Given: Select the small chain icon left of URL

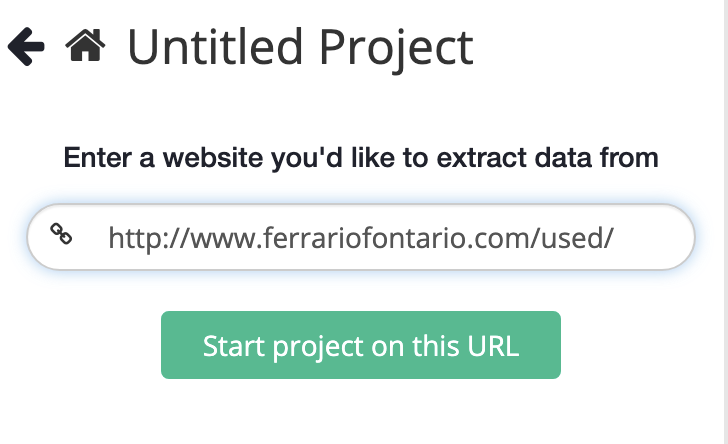Looking at the screenshot, I should [61, 236].
